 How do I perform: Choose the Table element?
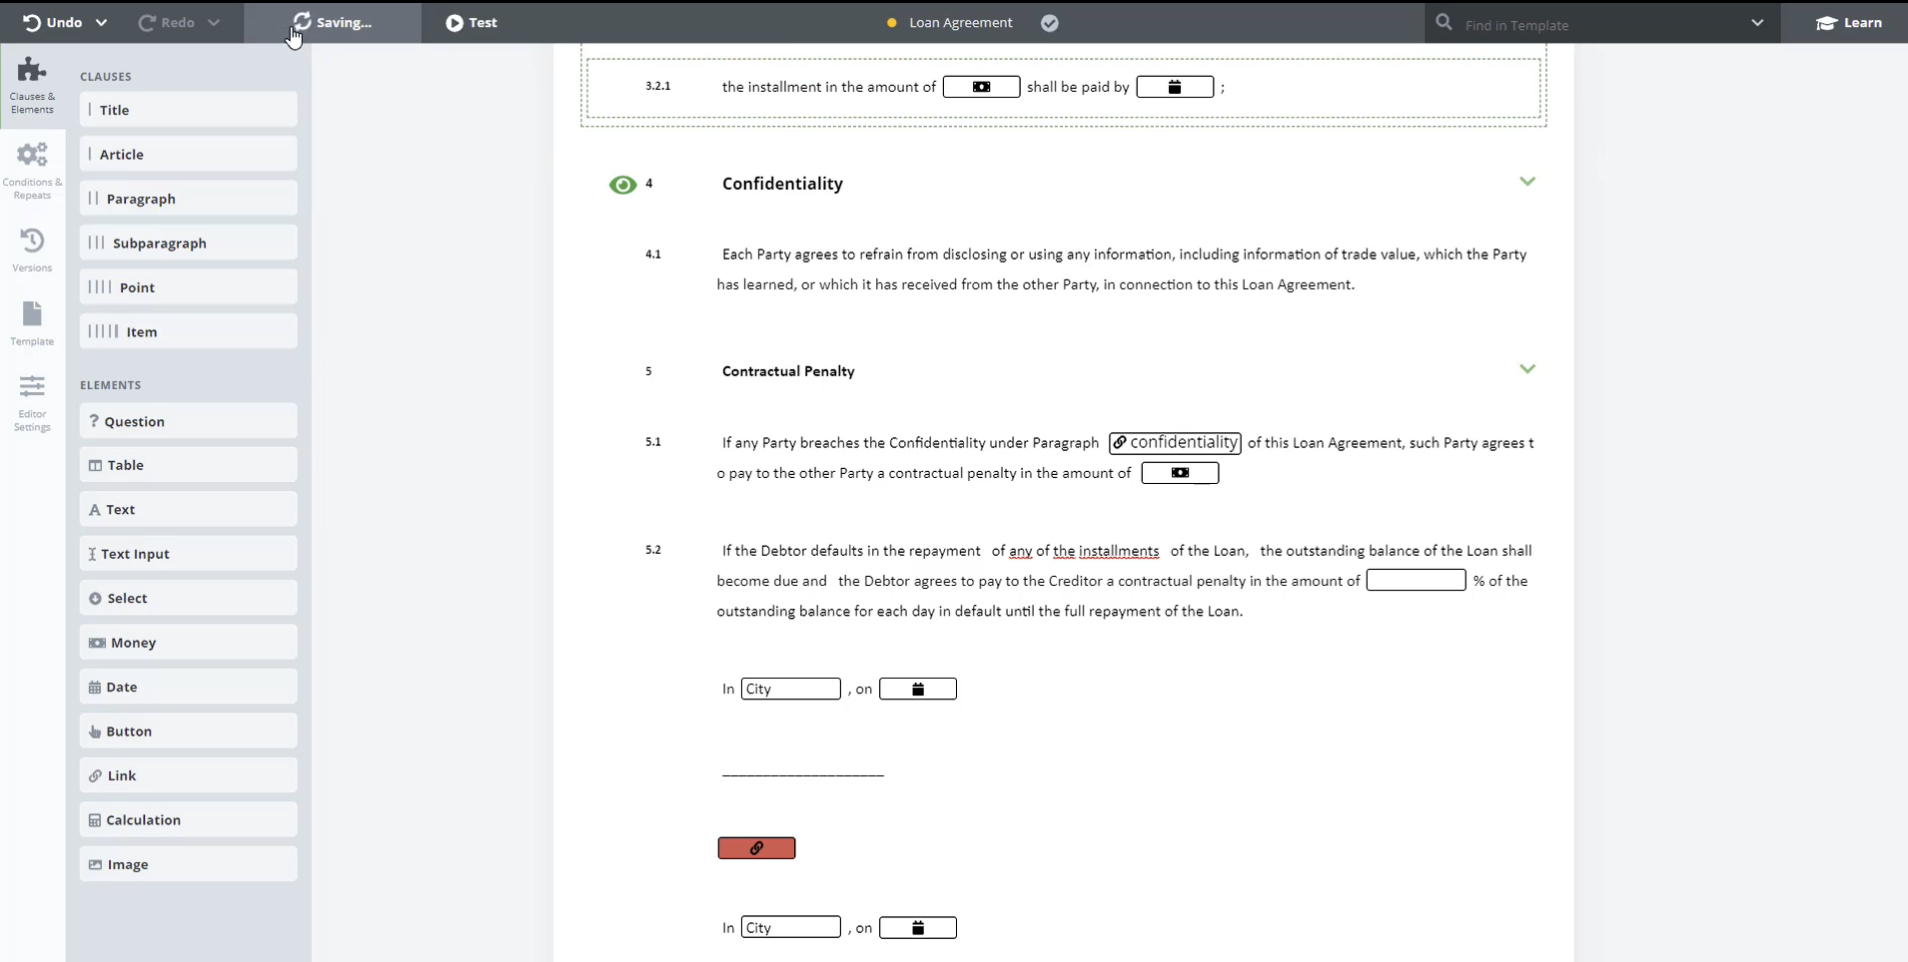pyautogui.click(x=188, y=465)
